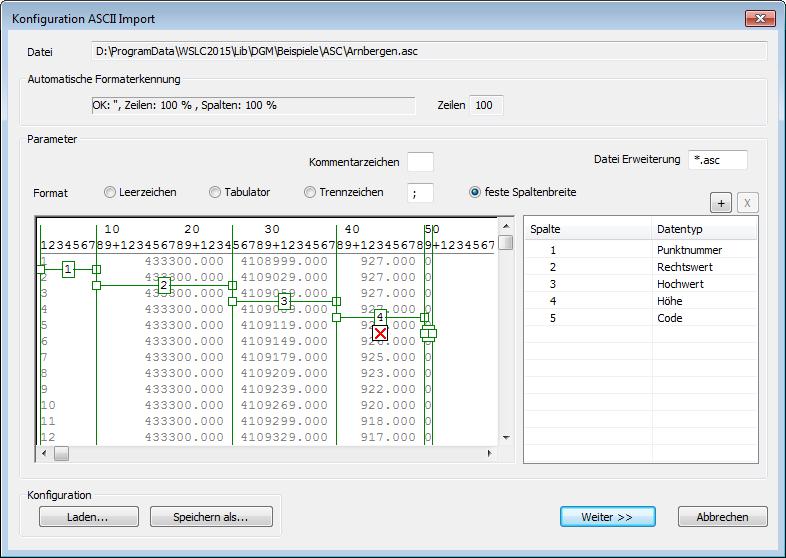This screenshot has height=558, width=786.
Task: Select the Tabulator format option
Action: click(x=215, y=192)
